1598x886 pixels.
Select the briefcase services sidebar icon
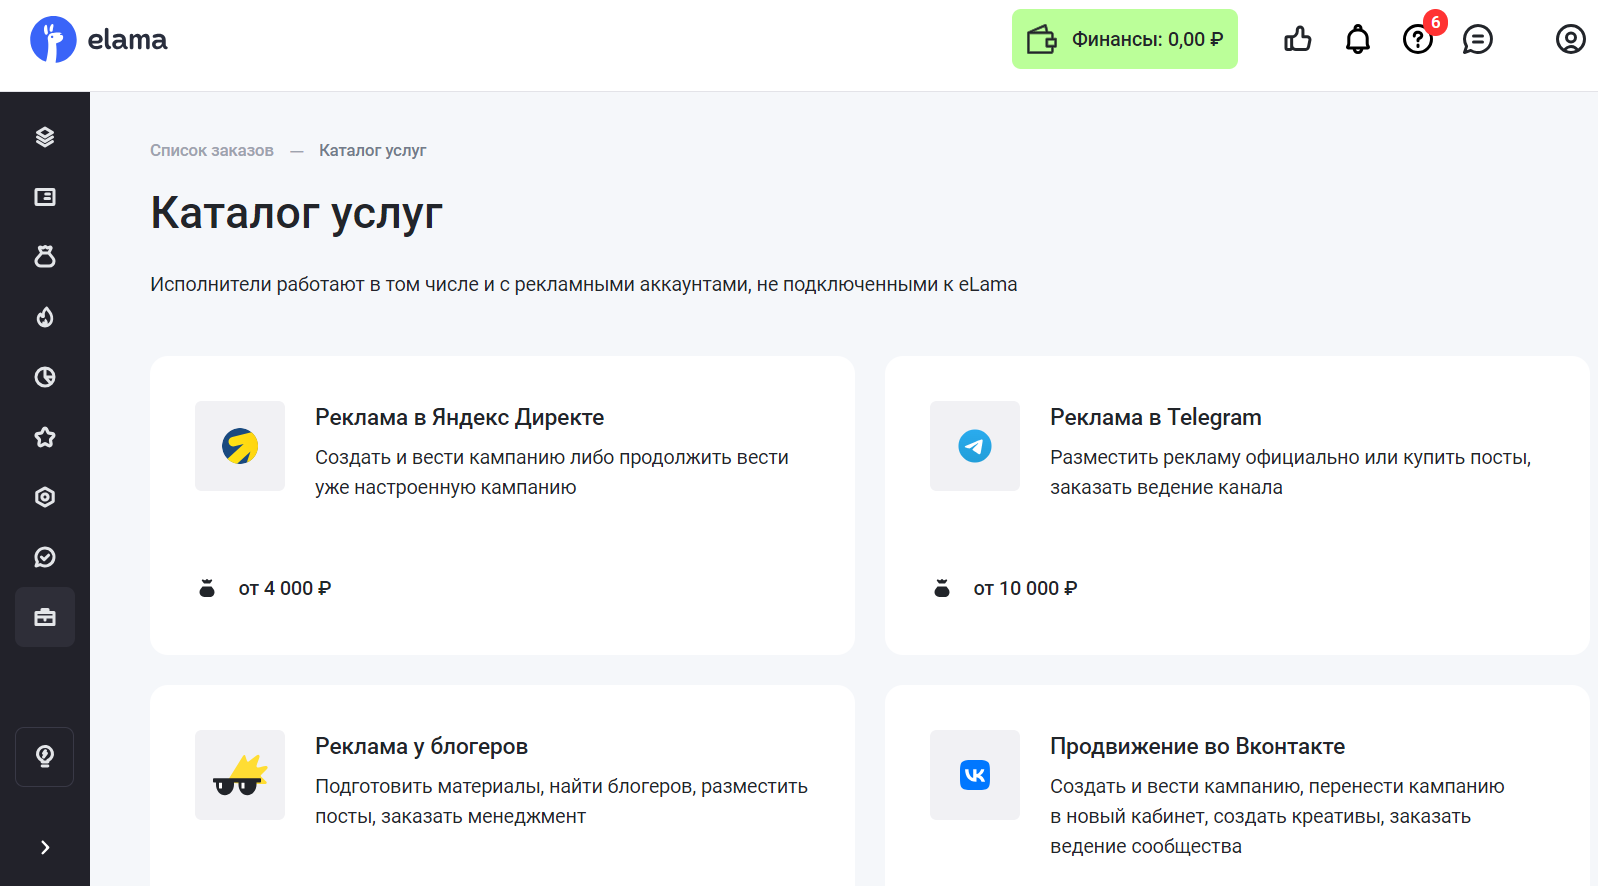point(45,617)
